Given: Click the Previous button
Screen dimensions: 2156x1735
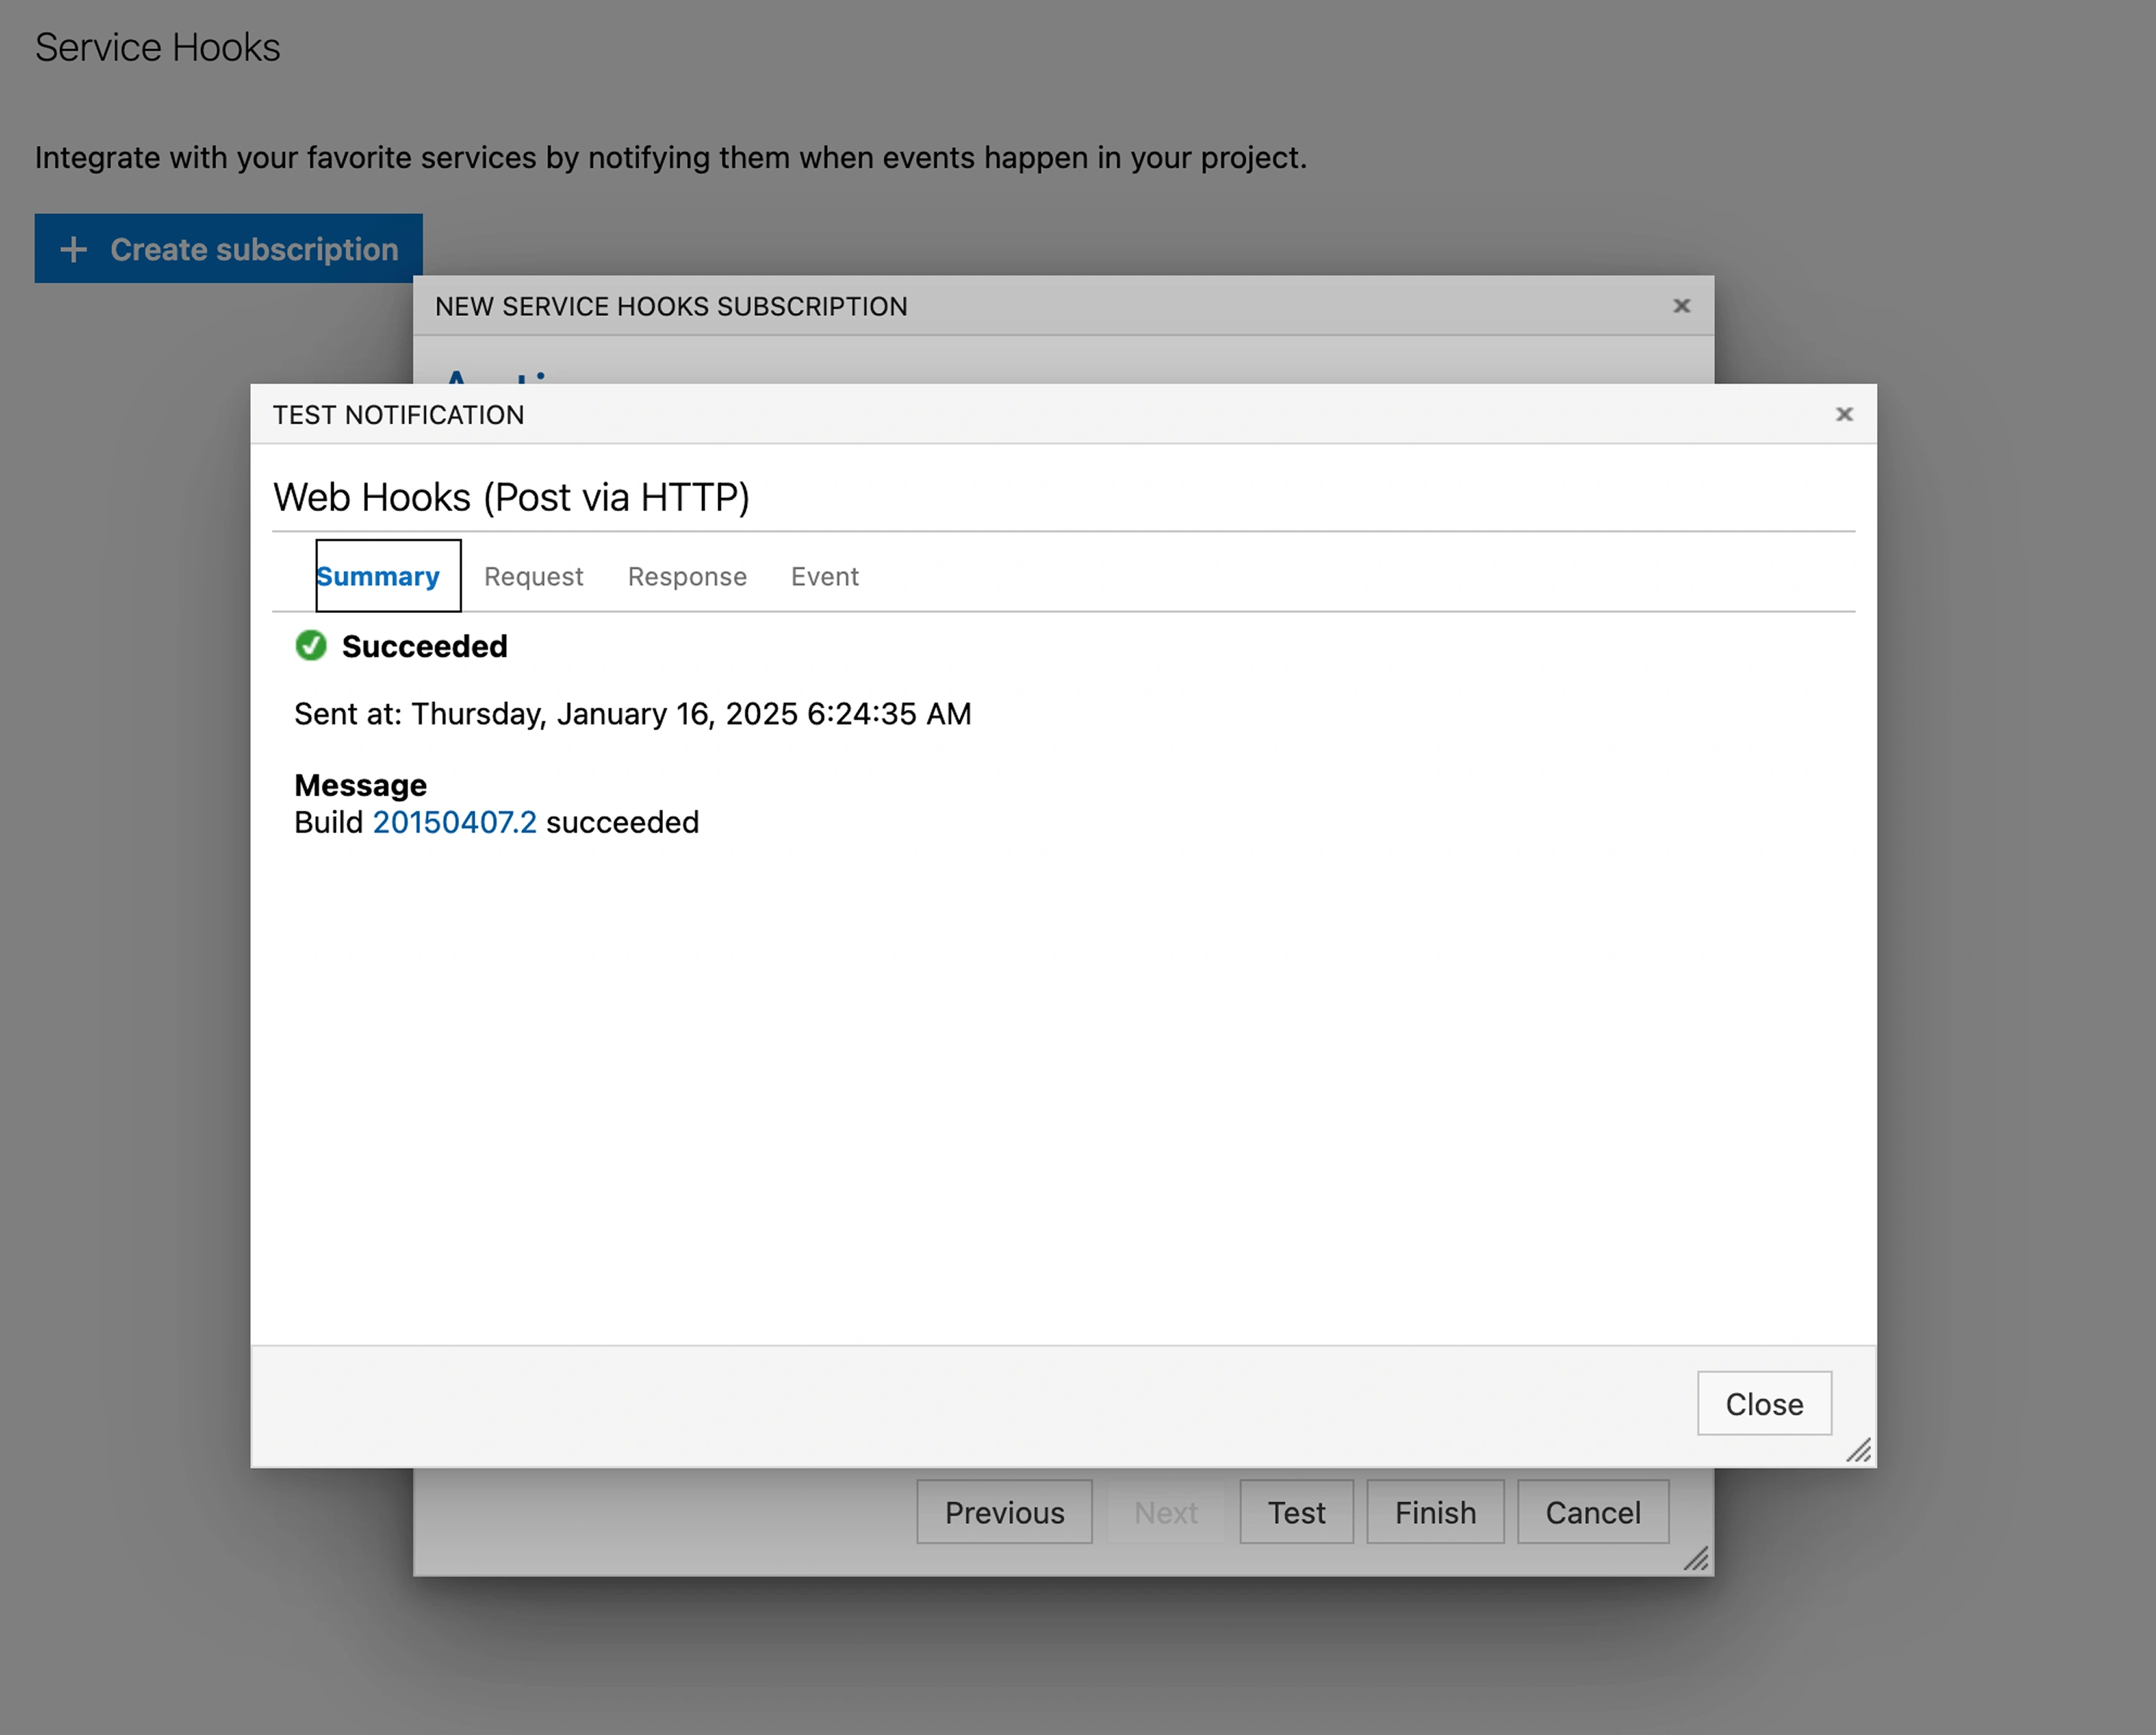Looking at the screenshot, I should point(1004,1512).
